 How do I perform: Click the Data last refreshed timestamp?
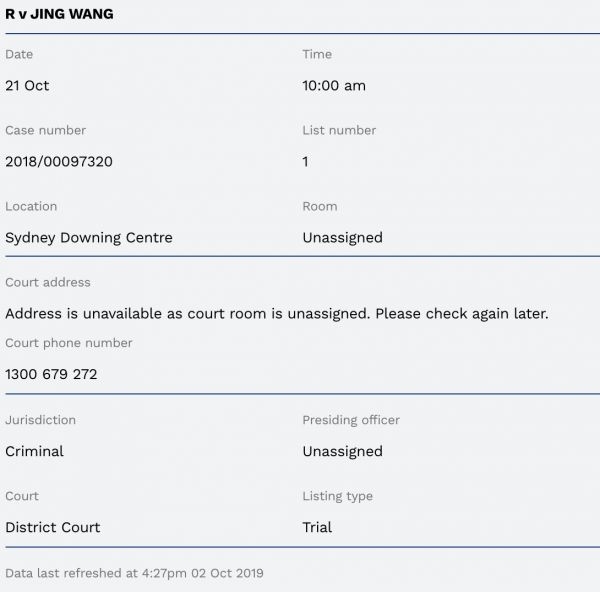[x=134, y=574]
